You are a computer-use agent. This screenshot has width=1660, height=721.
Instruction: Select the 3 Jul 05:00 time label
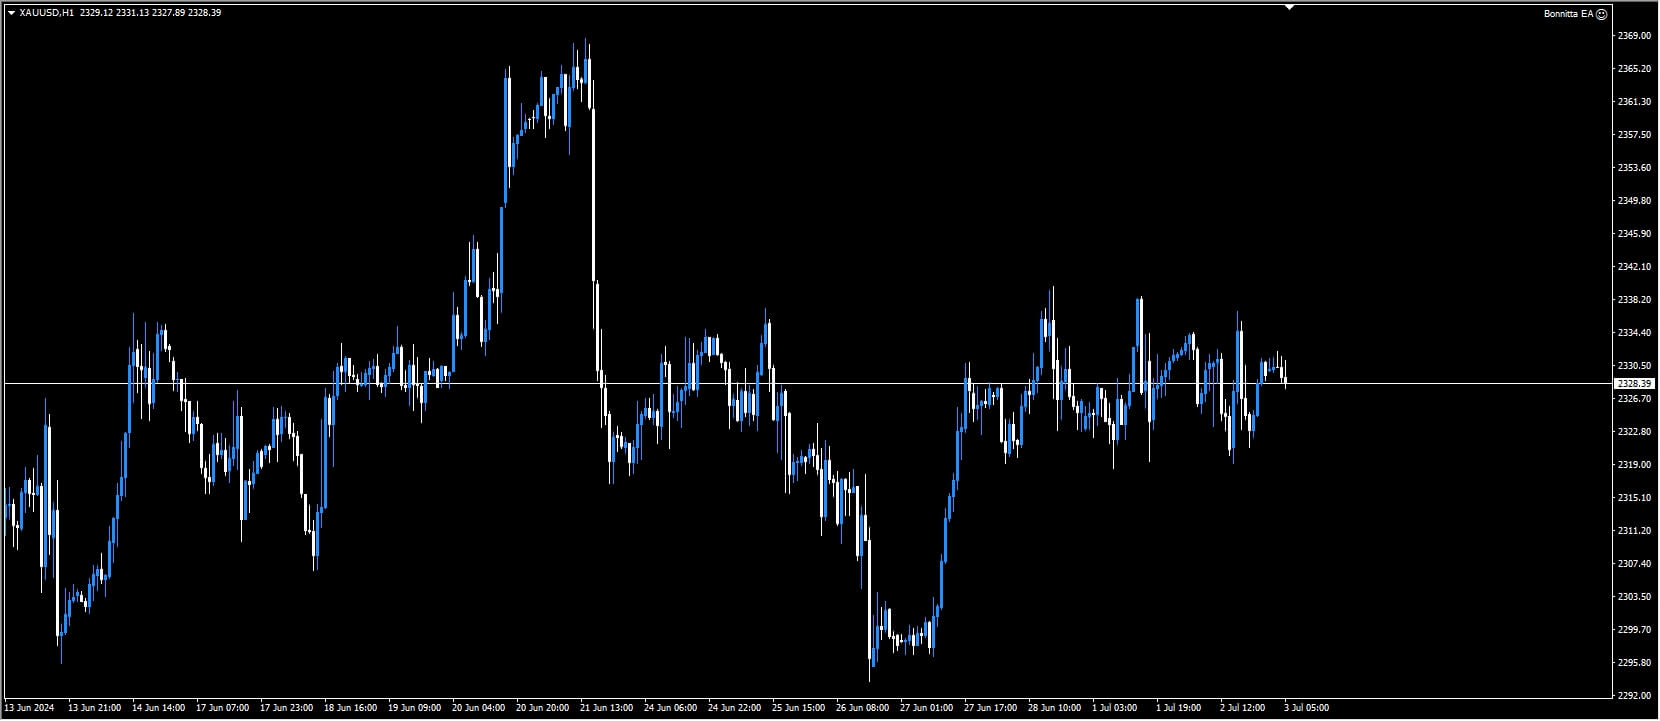click(x=1307, y=708)
